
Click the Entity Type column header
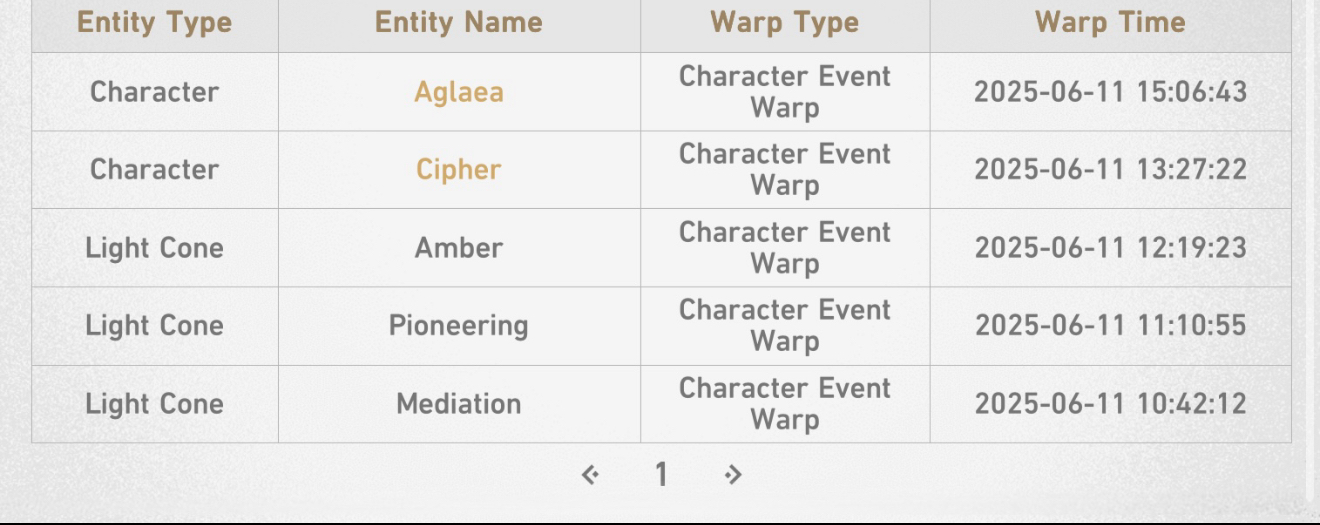155,23
